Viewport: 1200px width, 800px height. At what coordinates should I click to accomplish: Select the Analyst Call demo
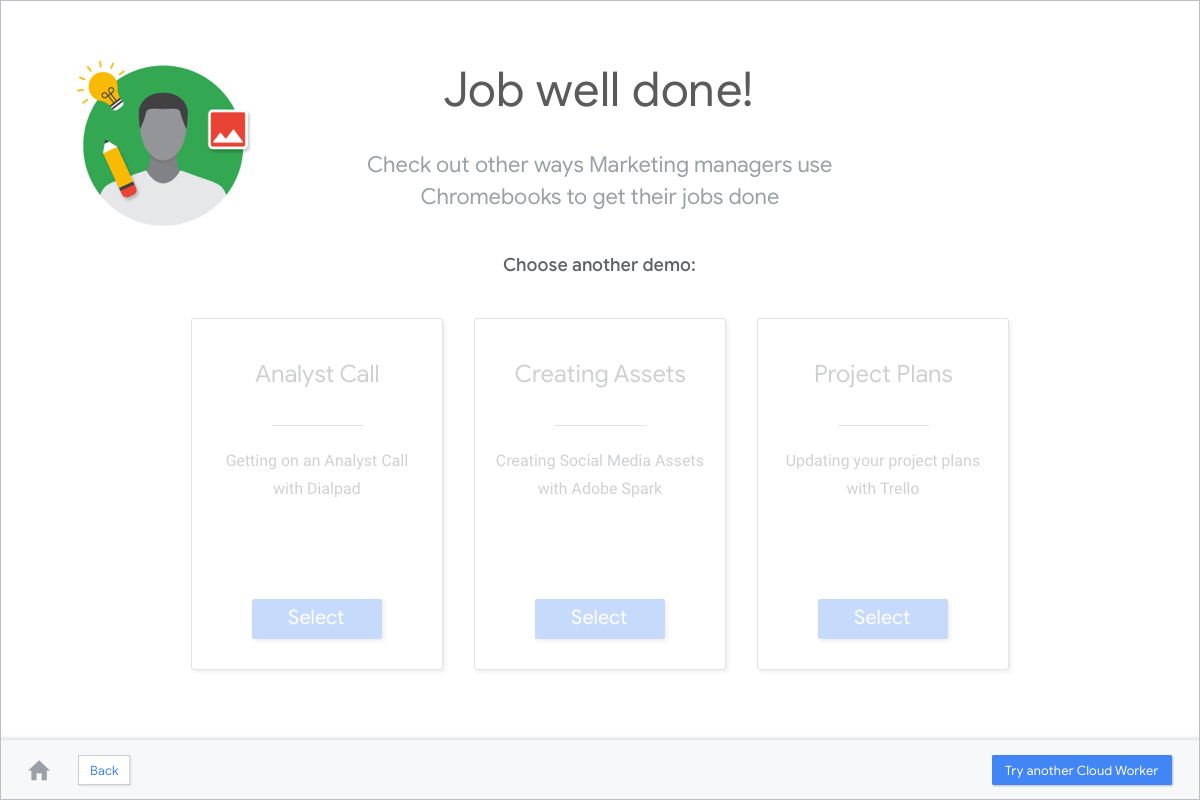(317, 618)
